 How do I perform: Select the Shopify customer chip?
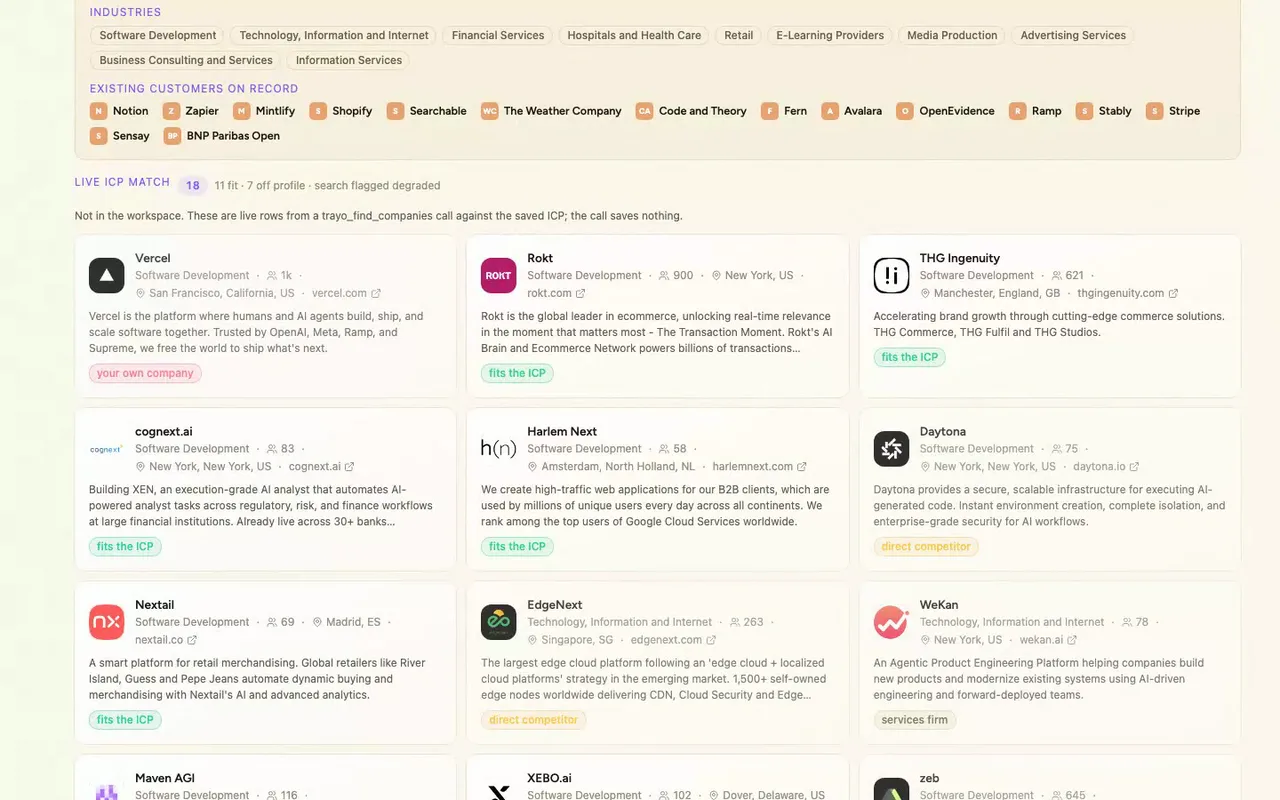(341, 111)
